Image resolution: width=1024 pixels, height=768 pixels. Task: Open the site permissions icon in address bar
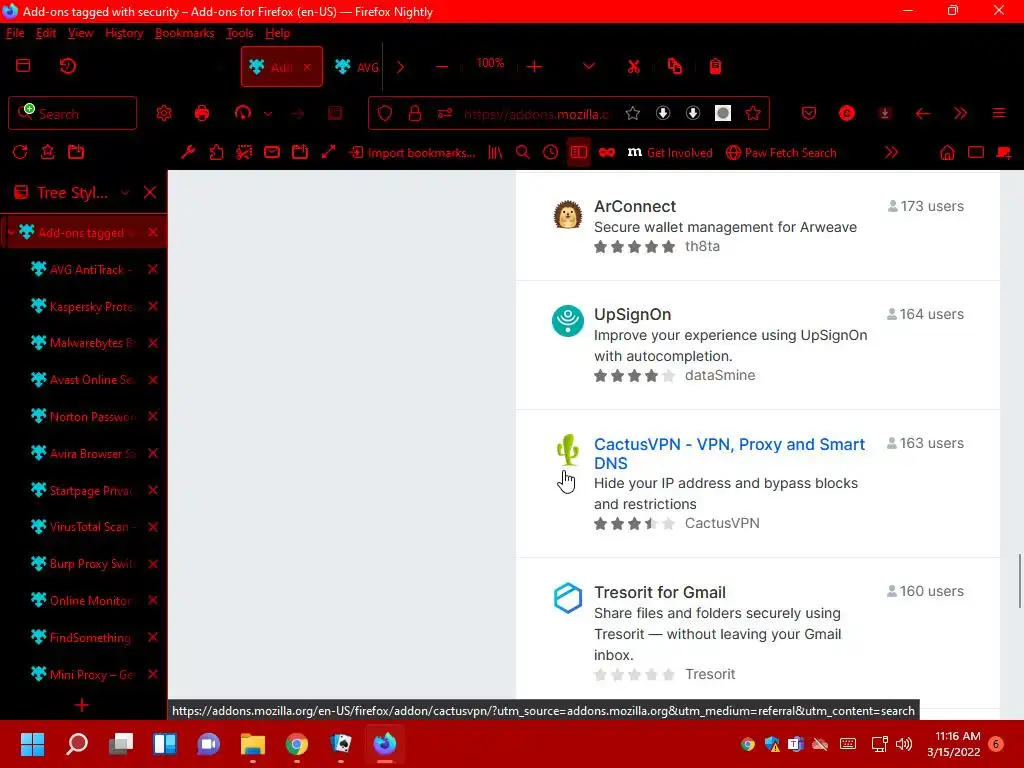click(x=445, y=114)
